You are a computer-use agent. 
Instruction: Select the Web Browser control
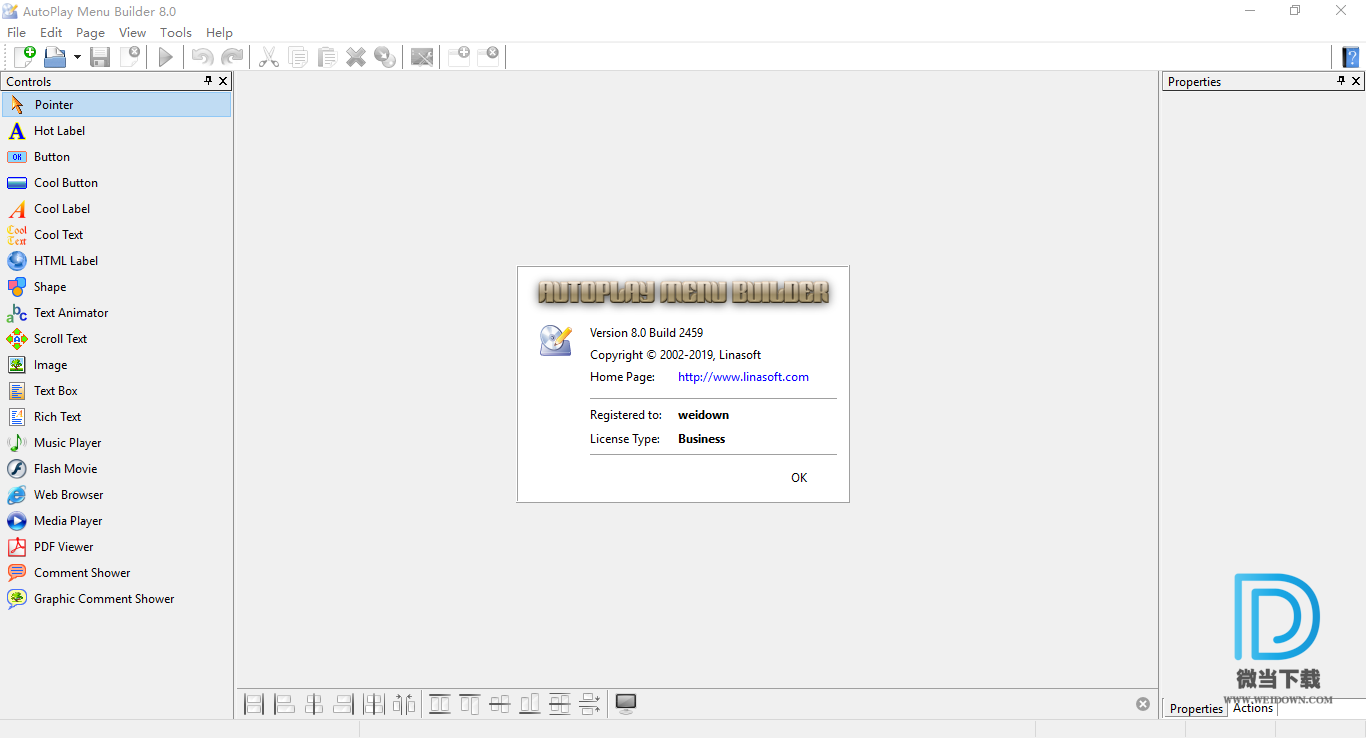116,495
